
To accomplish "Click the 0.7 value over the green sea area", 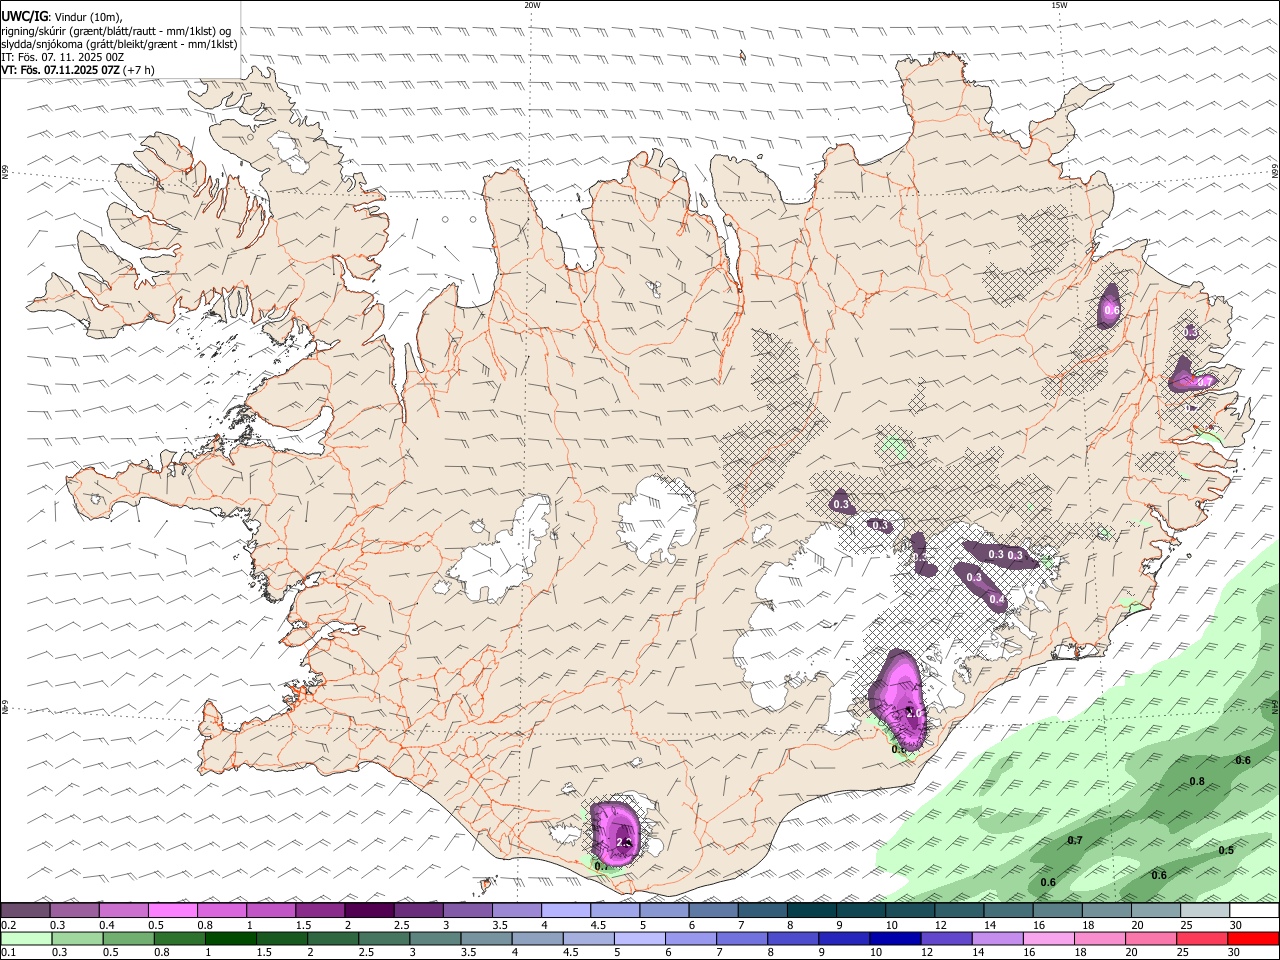I will tap(1075, 840).
